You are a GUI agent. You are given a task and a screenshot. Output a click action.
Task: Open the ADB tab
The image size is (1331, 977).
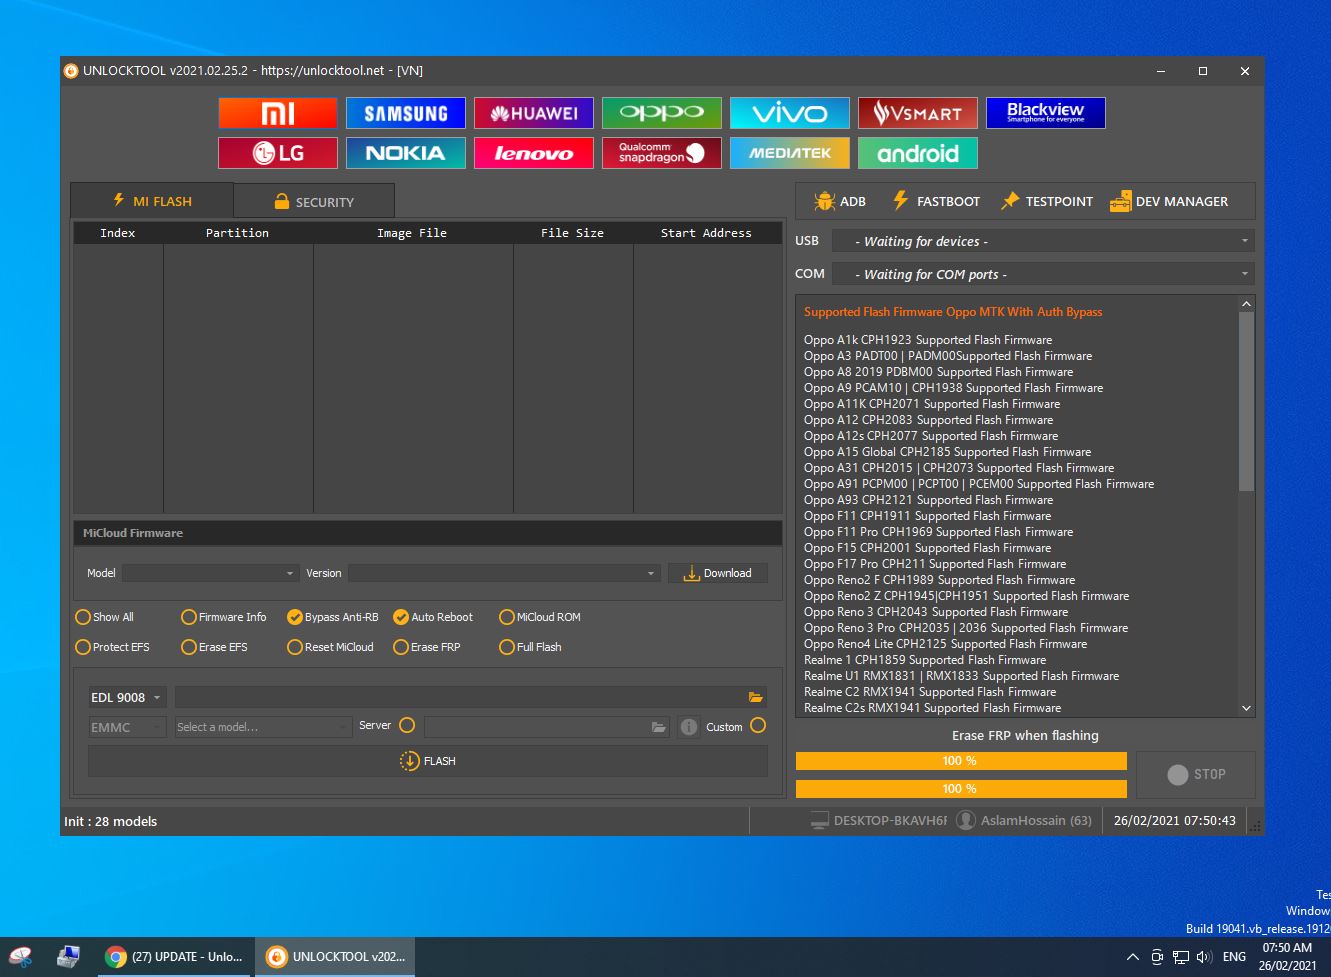click(840, 201)
